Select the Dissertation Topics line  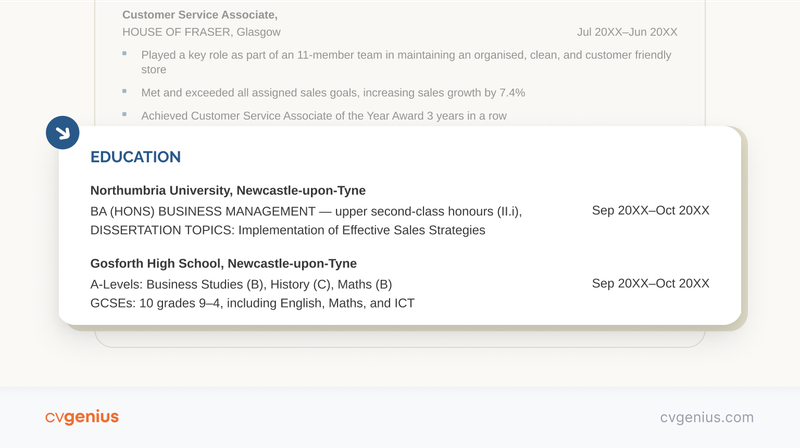287,230
